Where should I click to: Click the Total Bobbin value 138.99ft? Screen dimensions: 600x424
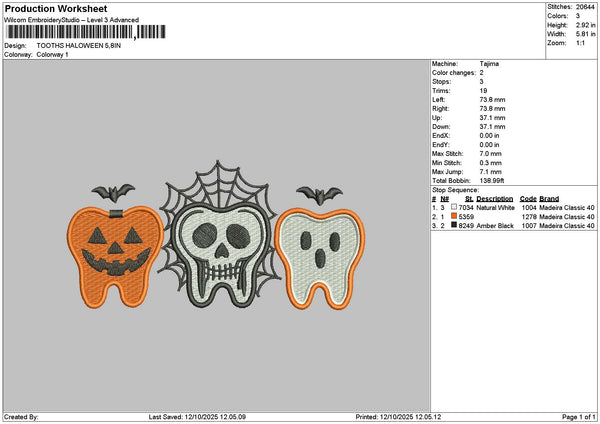(x=492, y=181)
